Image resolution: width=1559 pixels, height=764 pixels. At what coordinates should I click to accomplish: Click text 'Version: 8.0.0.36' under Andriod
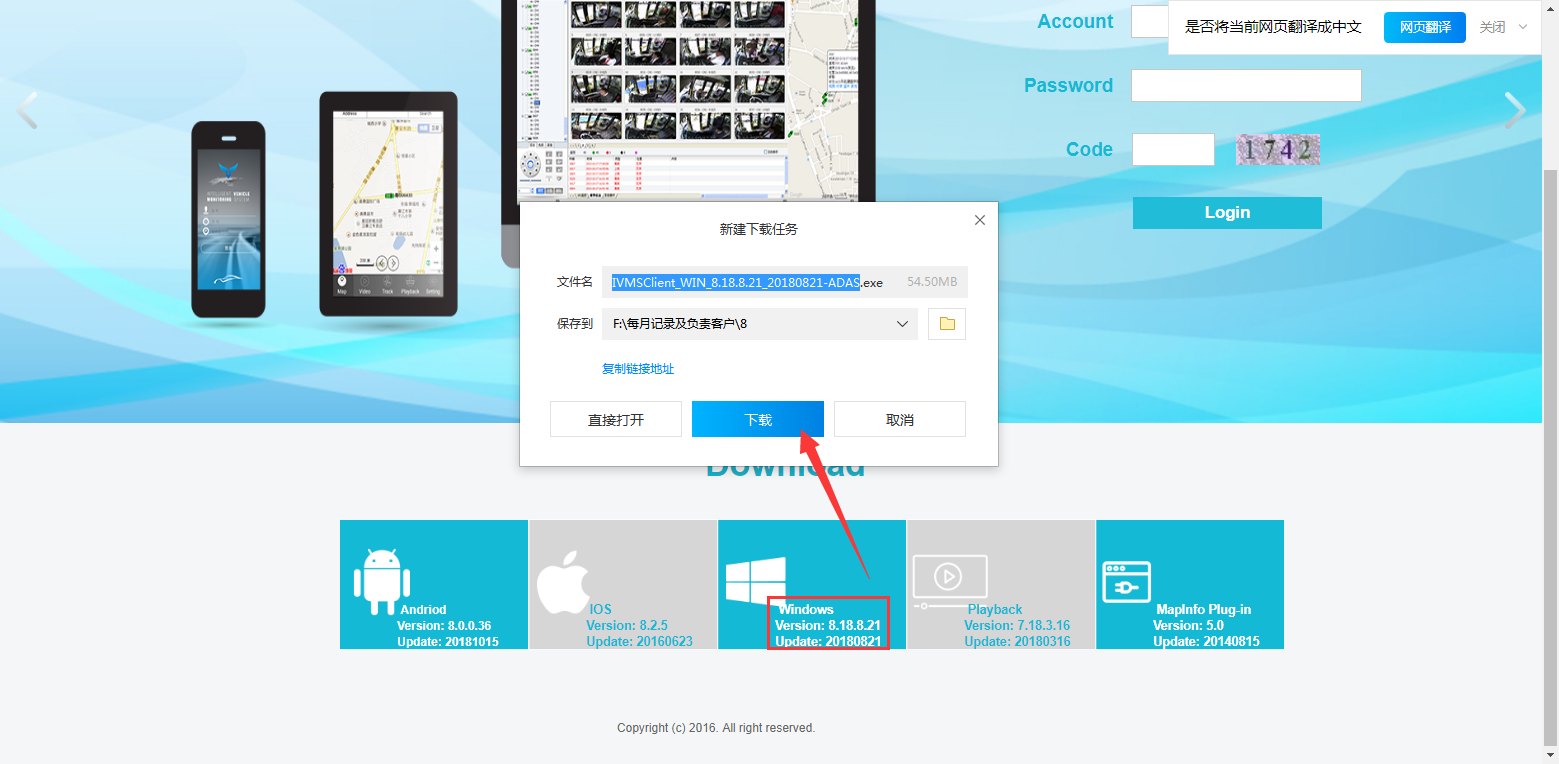click(444, 625)
